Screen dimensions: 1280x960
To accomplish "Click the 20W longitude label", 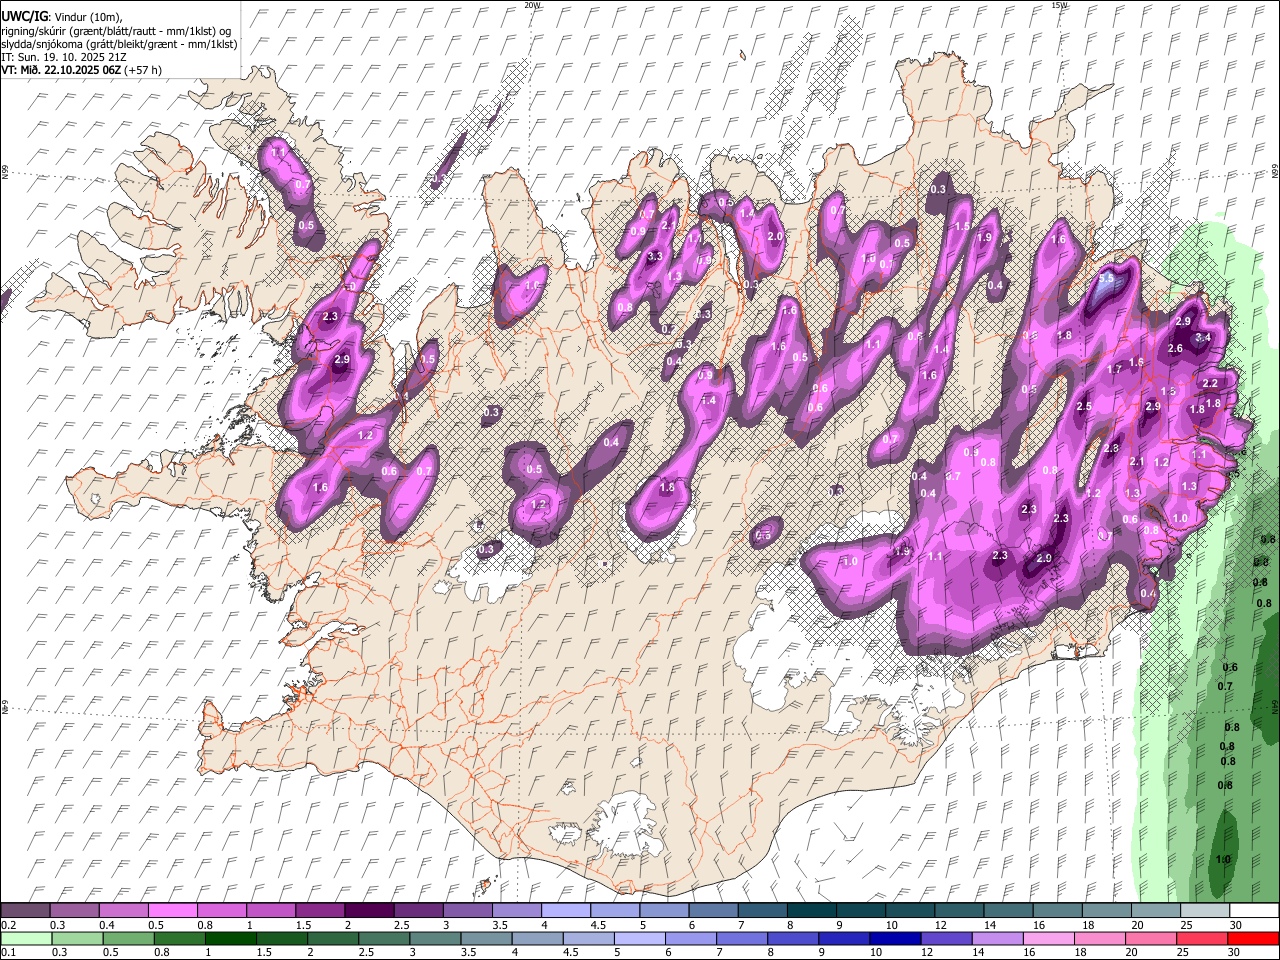I will [532, 5].
